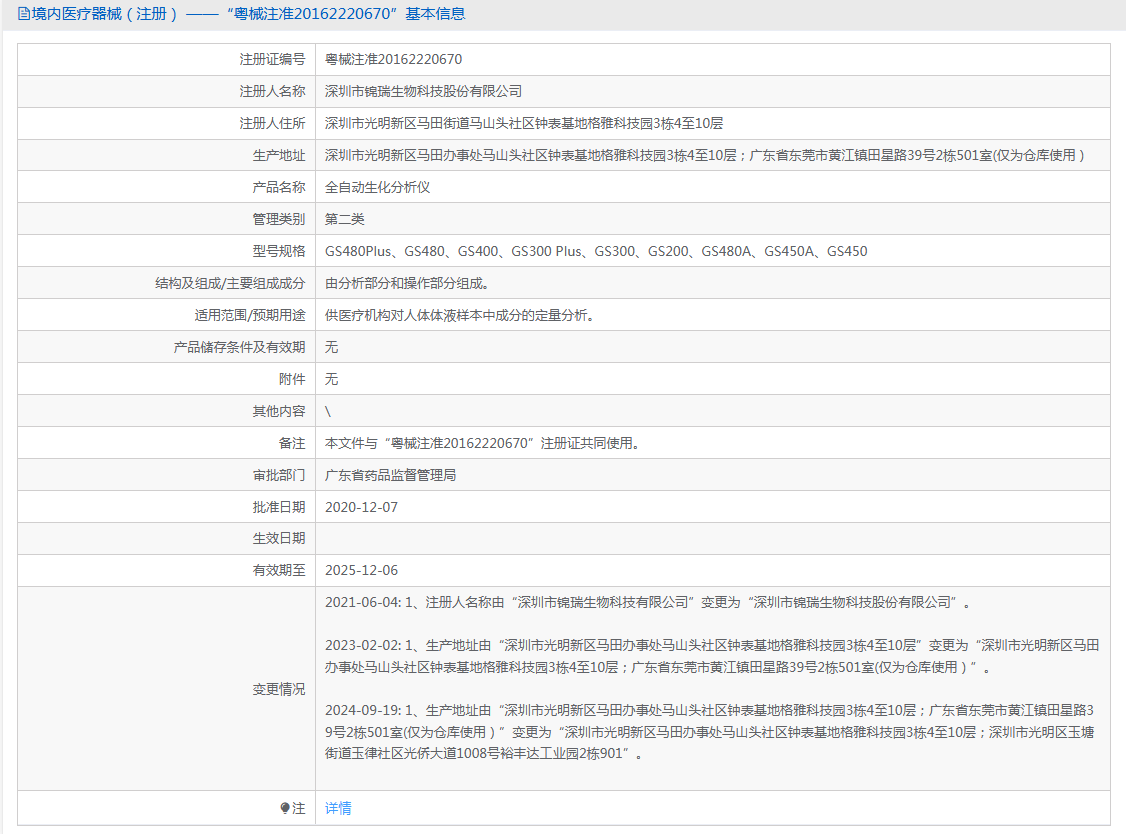Click the 无 value in the 附件 row
Image resolution: width=1126 pixels, height=834 pixels.
click(x=331, y=379)
